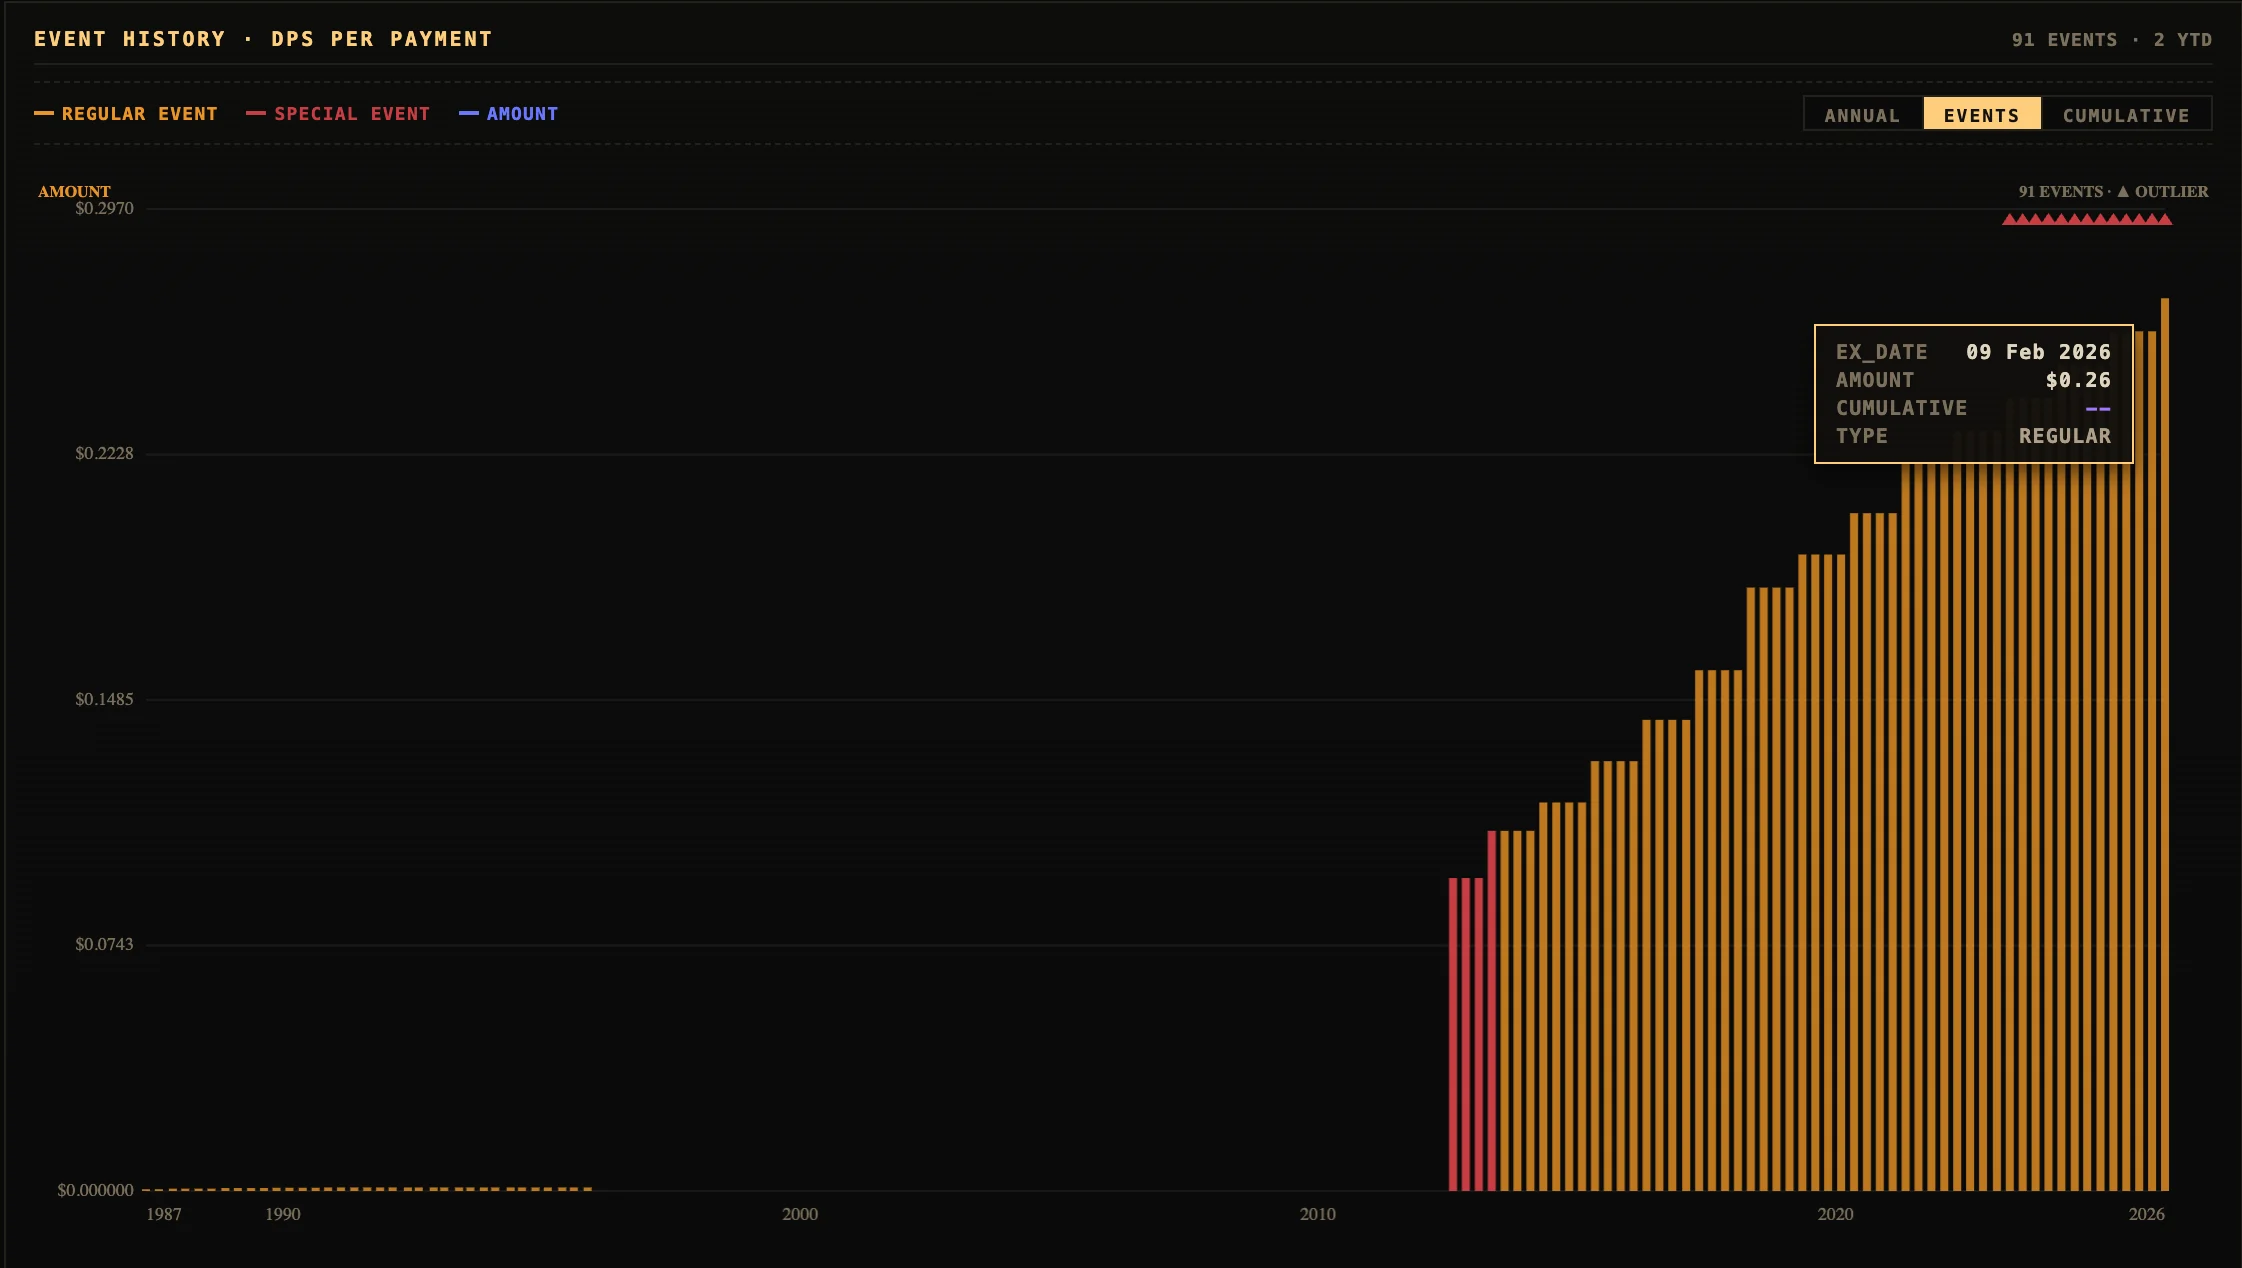Click the 2020 x-axis label
This screenshot has height=1268, width=2242.
tap(1835, 1214)
